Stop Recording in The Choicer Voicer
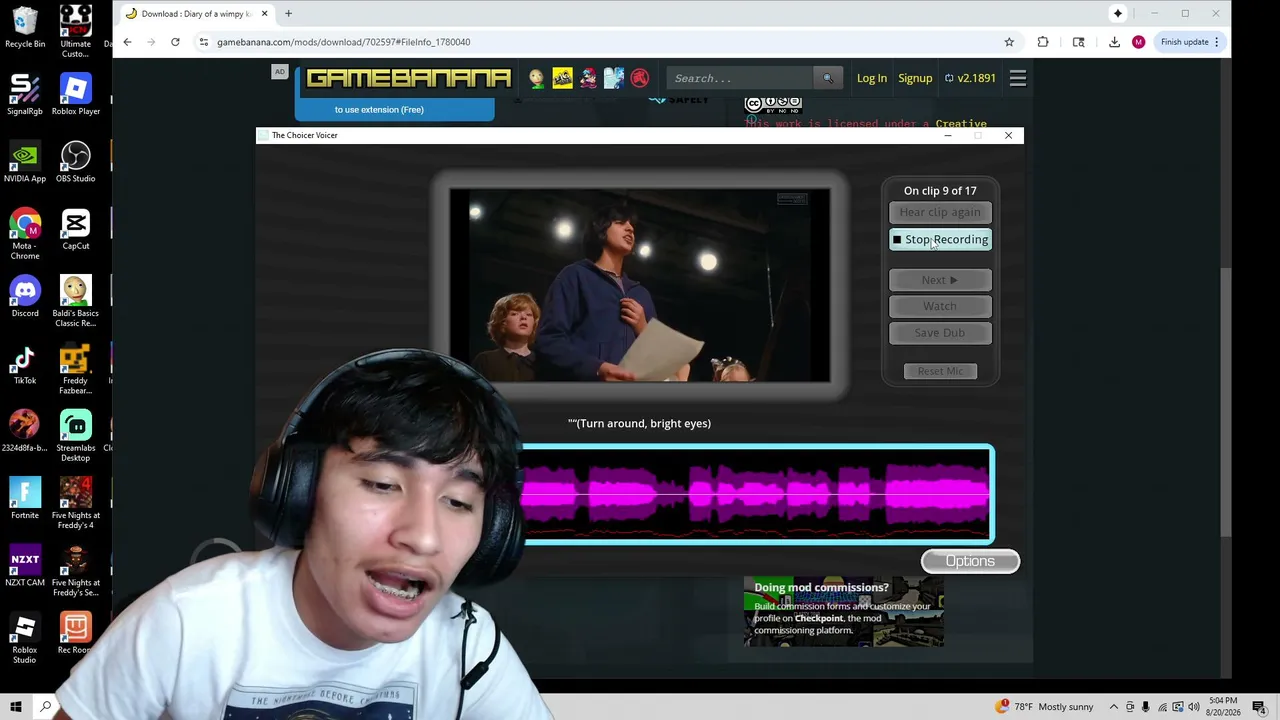Image resolution: width=1280 pixels, height=720 pixels. coord(940,239)
